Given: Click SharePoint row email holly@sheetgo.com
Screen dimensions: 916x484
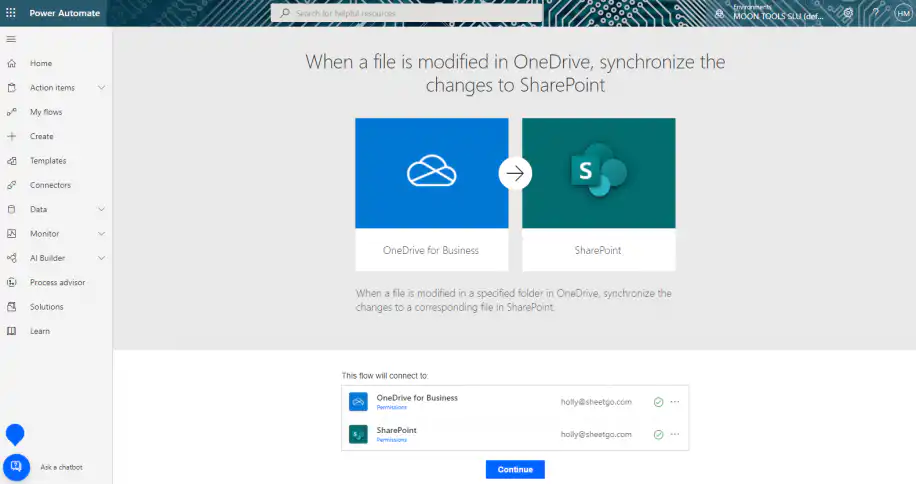Looking at the screenshot, I should 596,434.
